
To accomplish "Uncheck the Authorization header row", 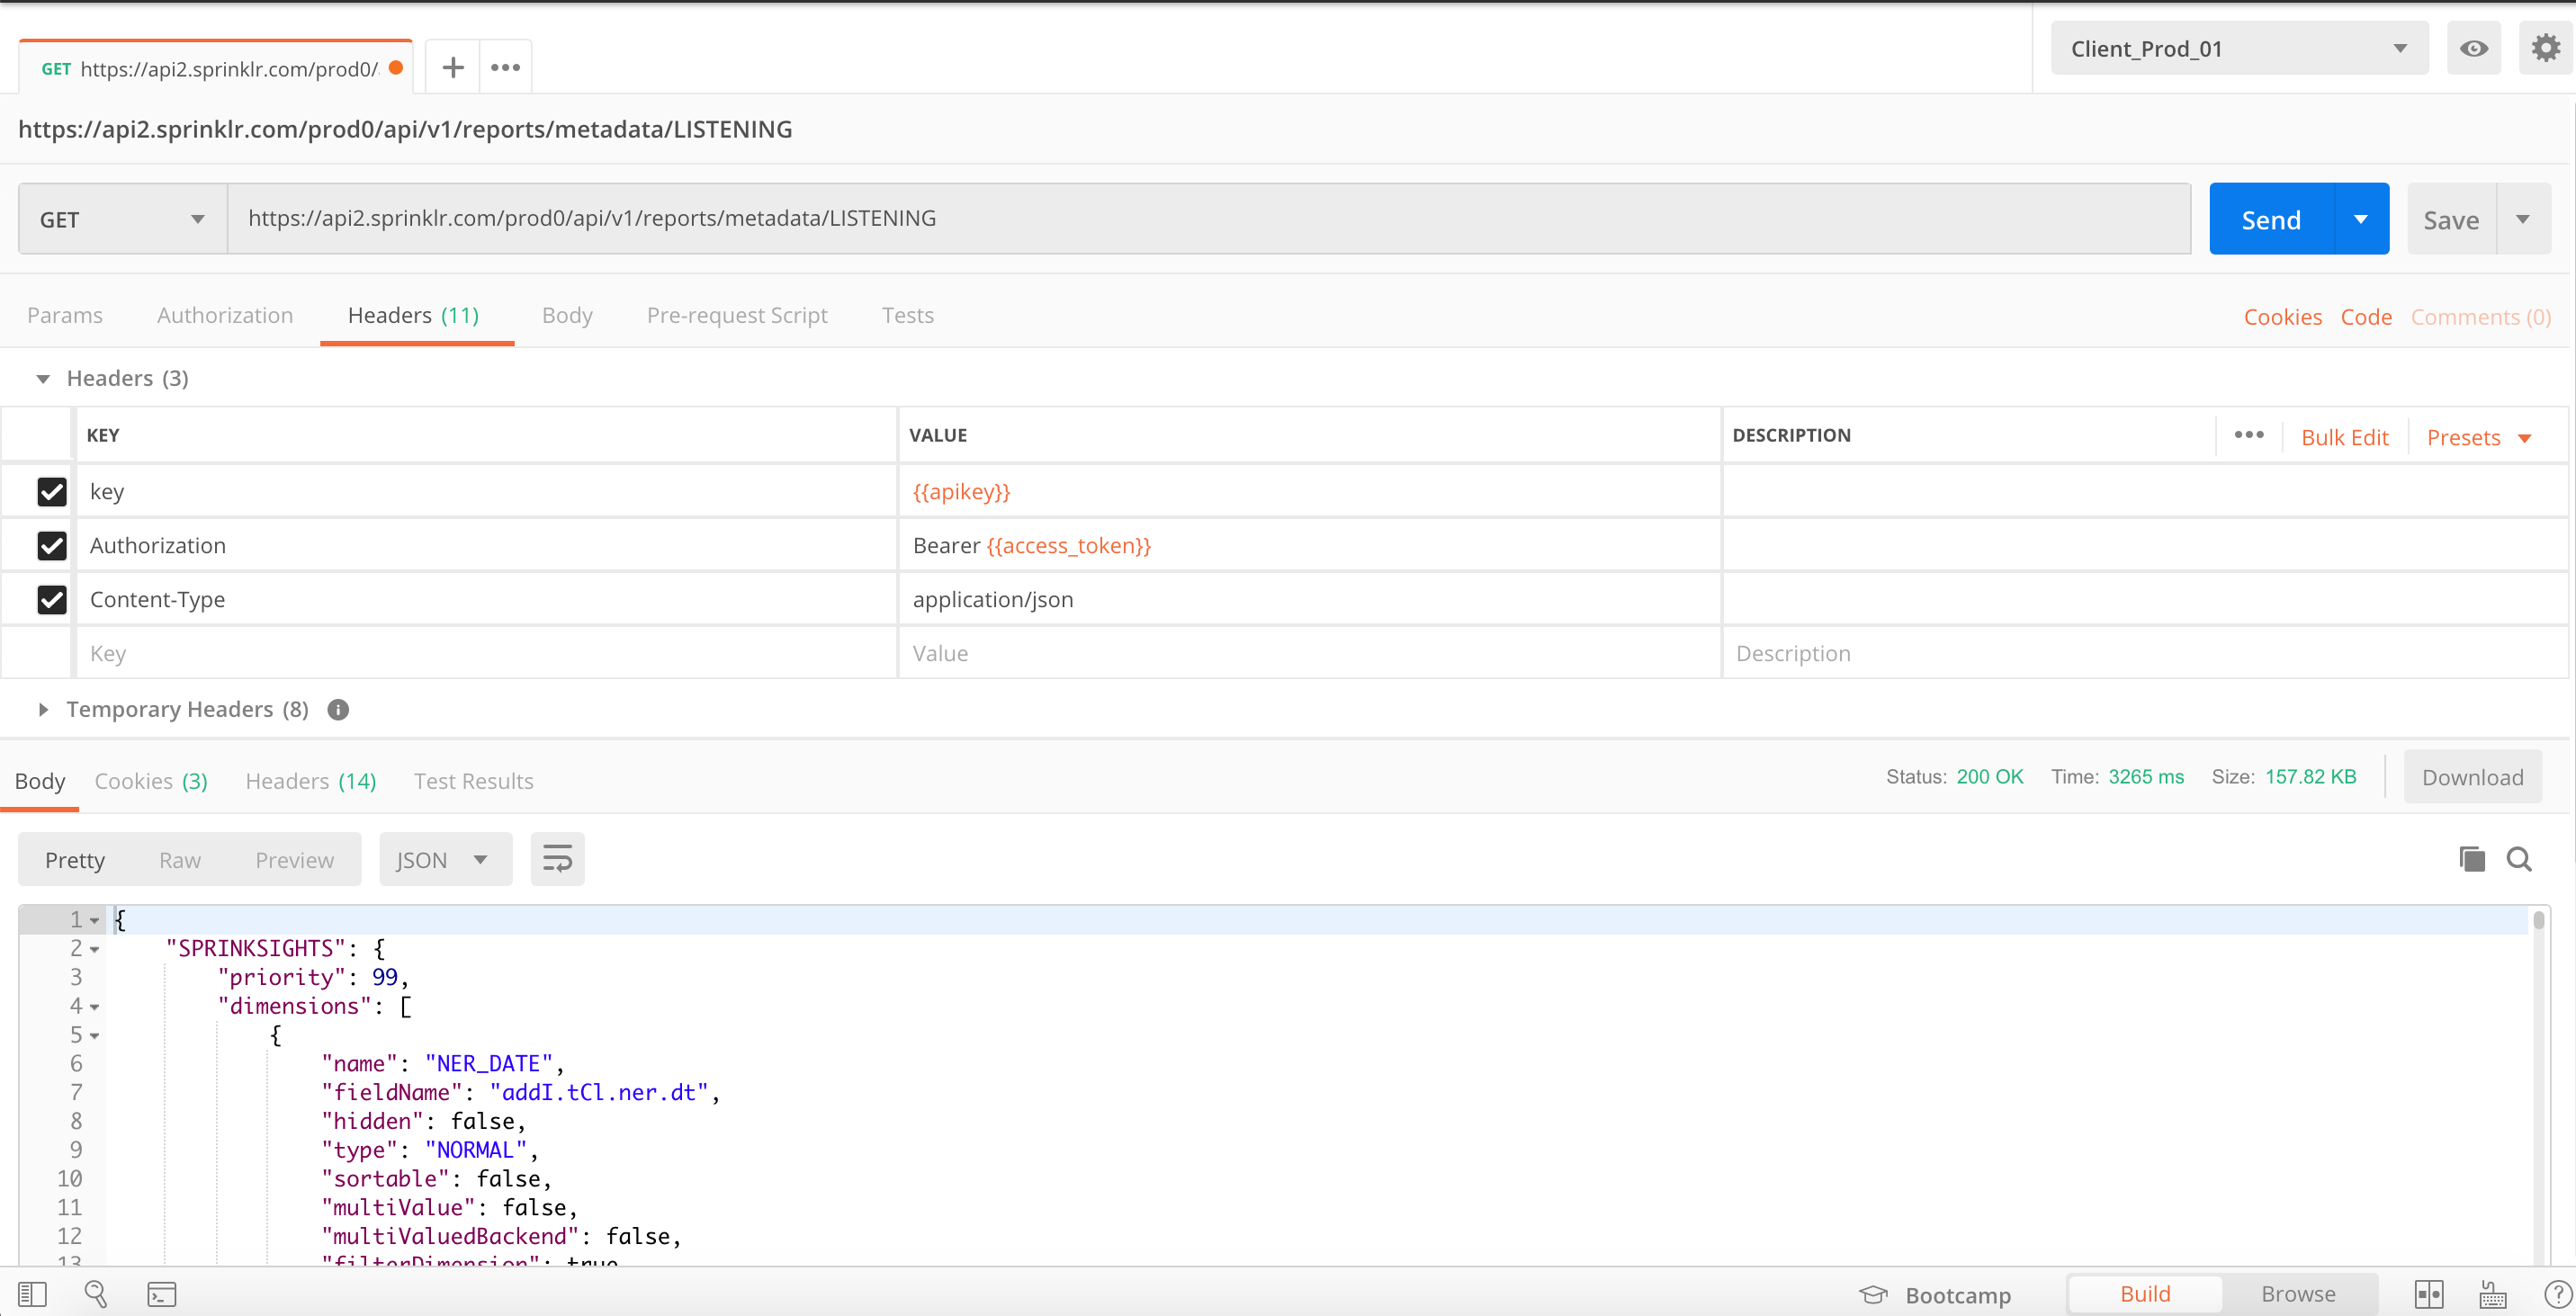I will 52,545.
